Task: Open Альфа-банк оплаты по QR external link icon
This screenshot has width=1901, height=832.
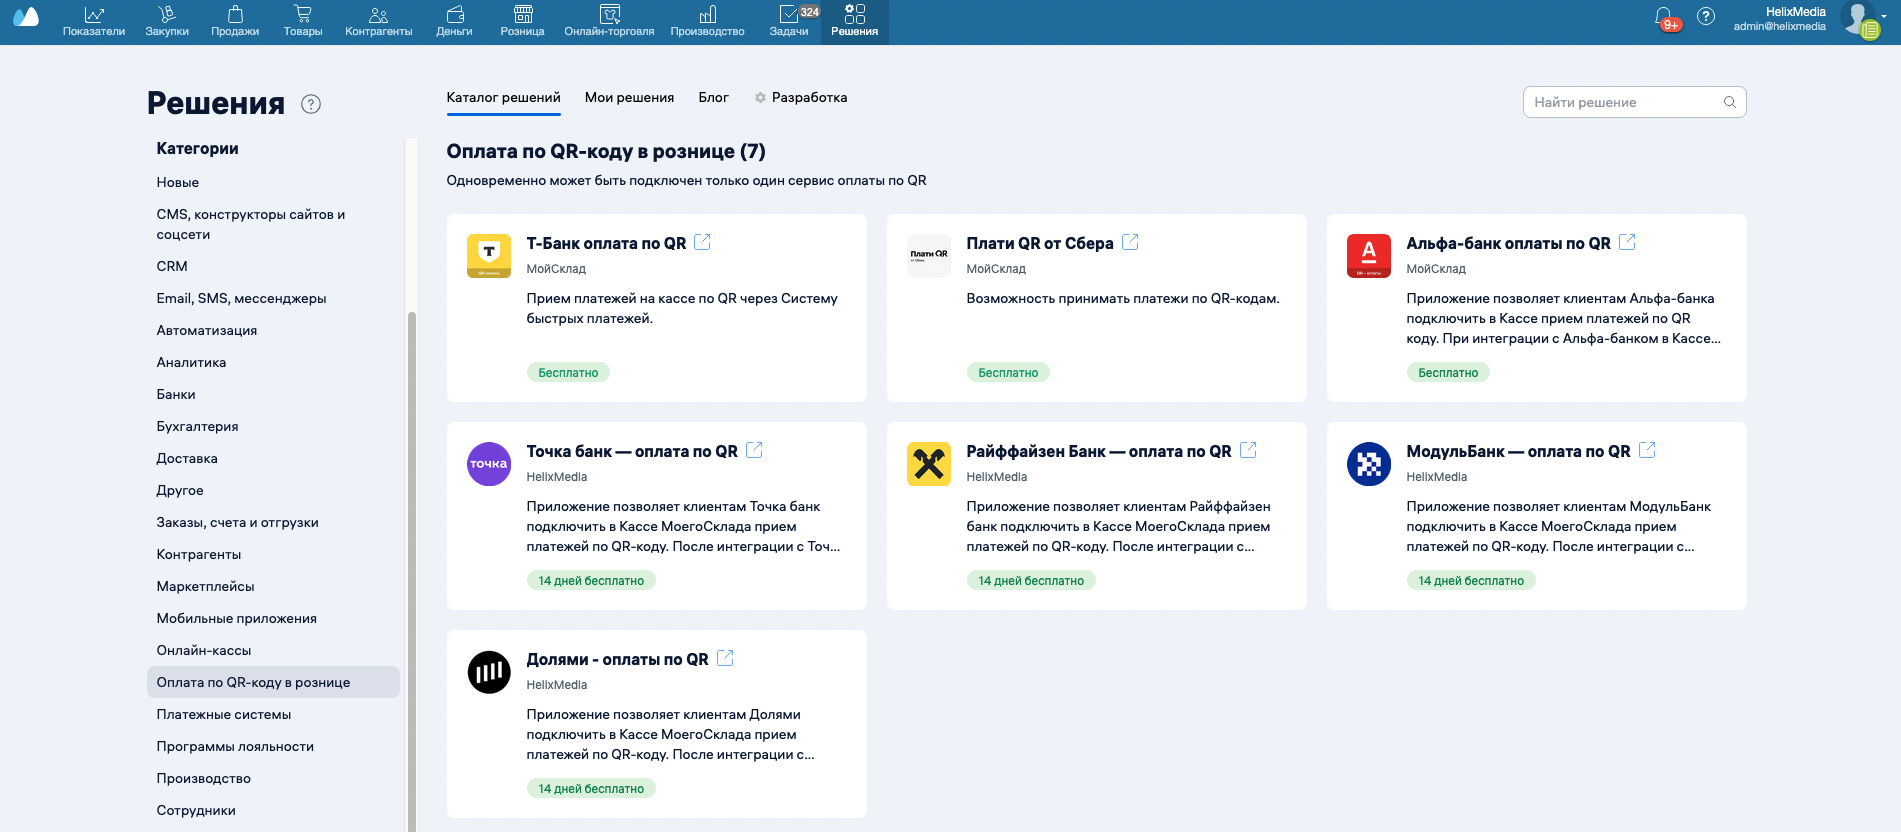Action: tap(1627, 242)
